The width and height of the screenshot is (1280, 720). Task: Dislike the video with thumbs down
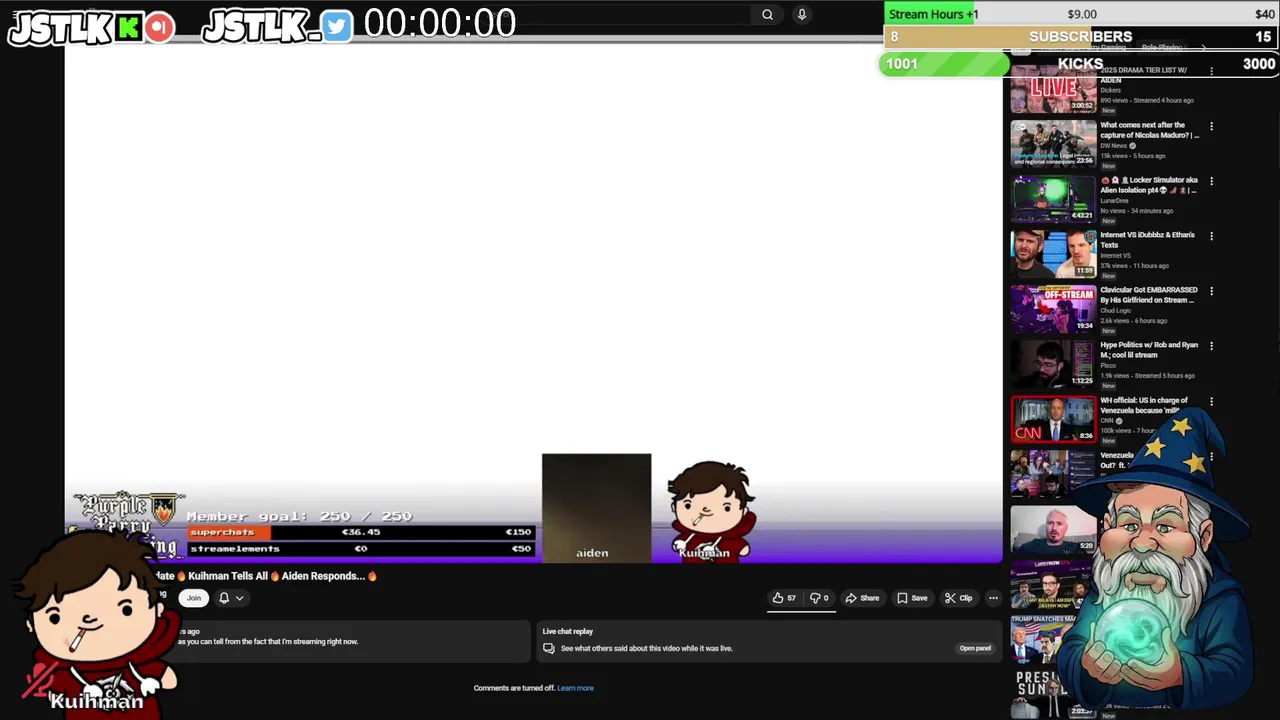tap(819, 598)
